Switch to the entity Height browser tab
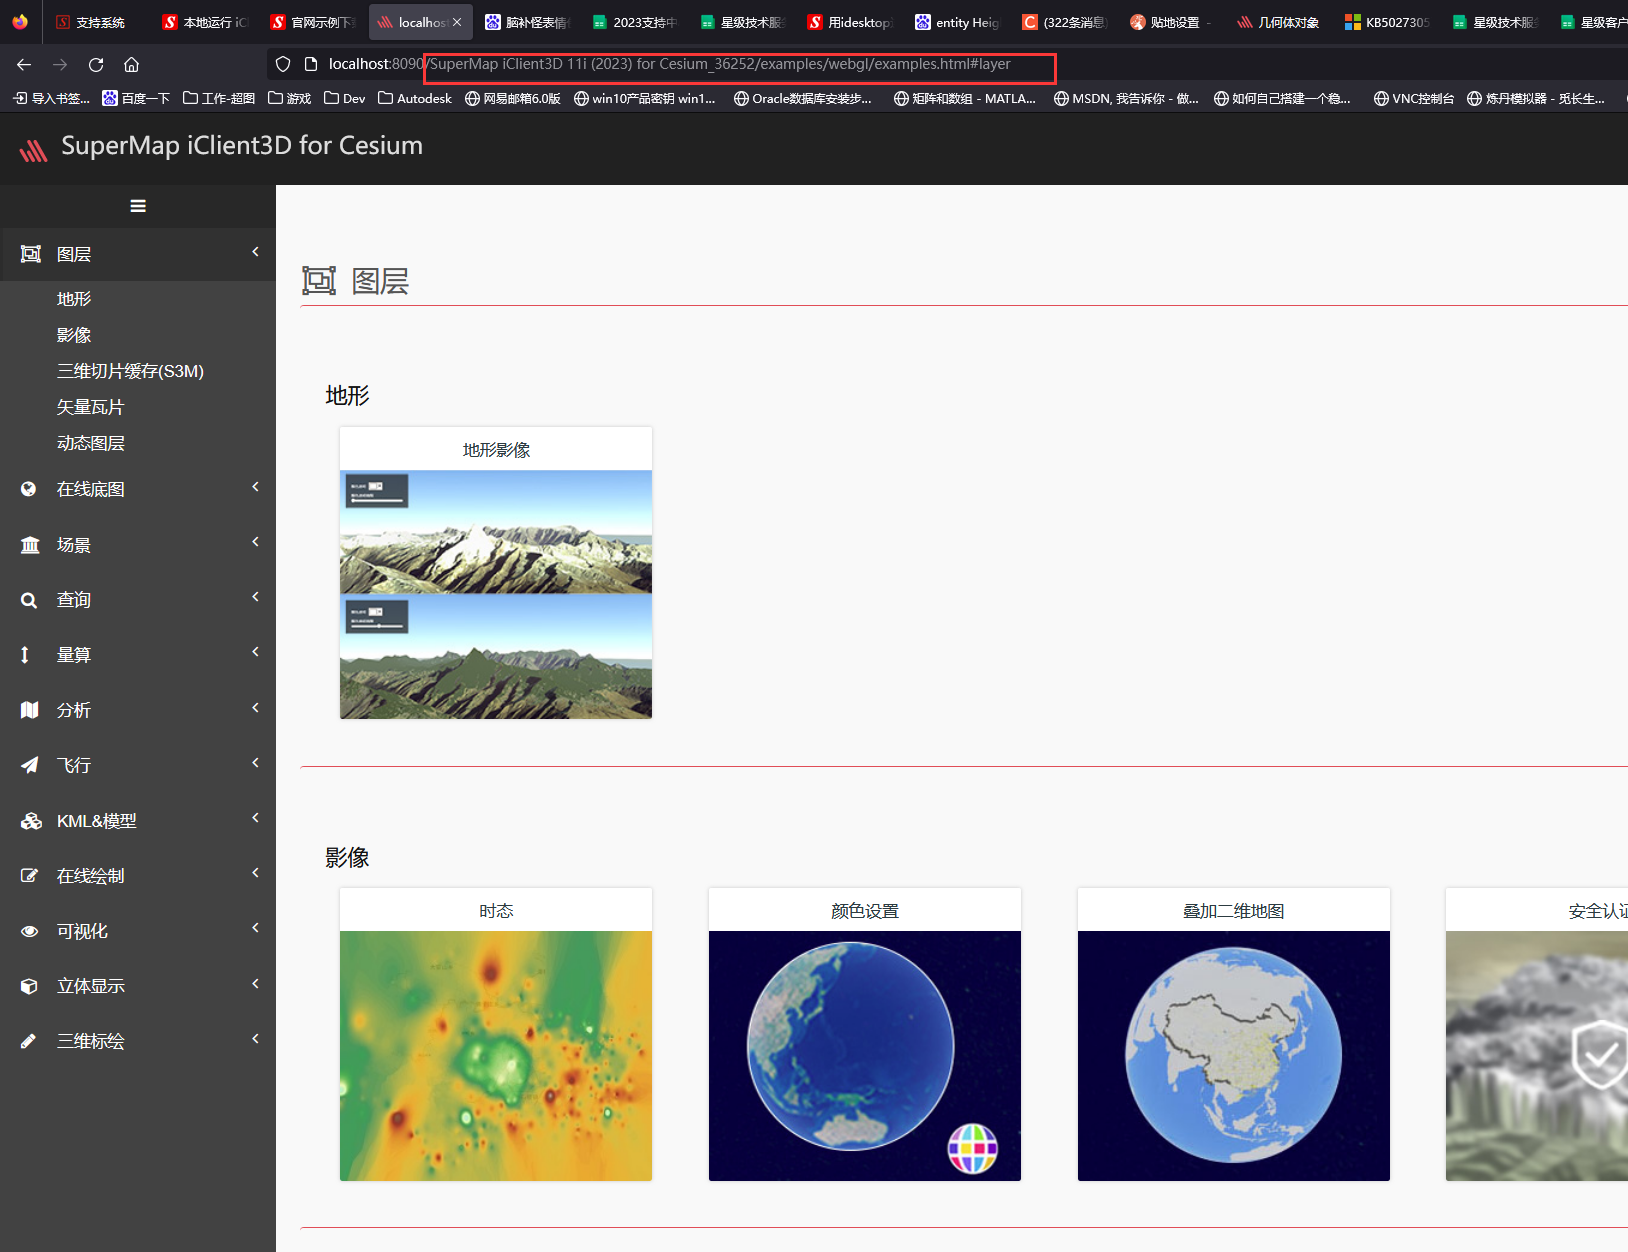The width and height of the screenshot is (1628, 1252). pos(958,22)
